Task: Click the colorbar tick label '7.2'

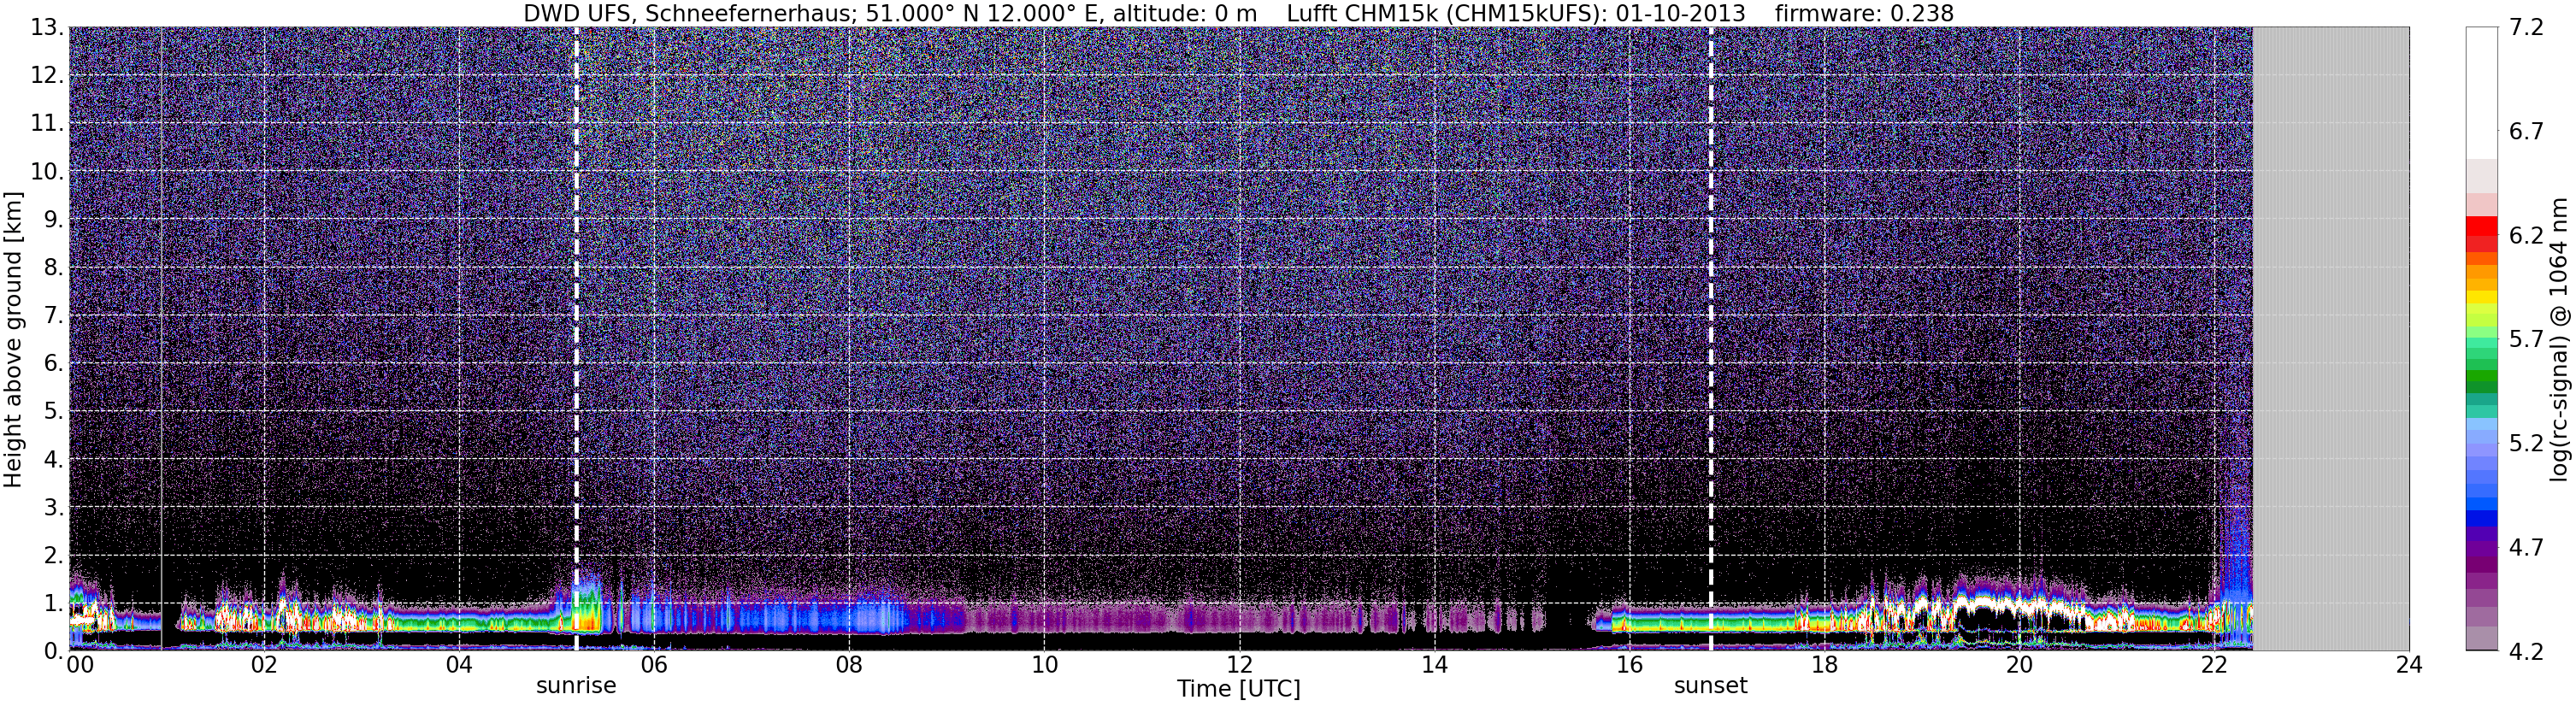Action: pyautogui.click(x=2525, y=28)
